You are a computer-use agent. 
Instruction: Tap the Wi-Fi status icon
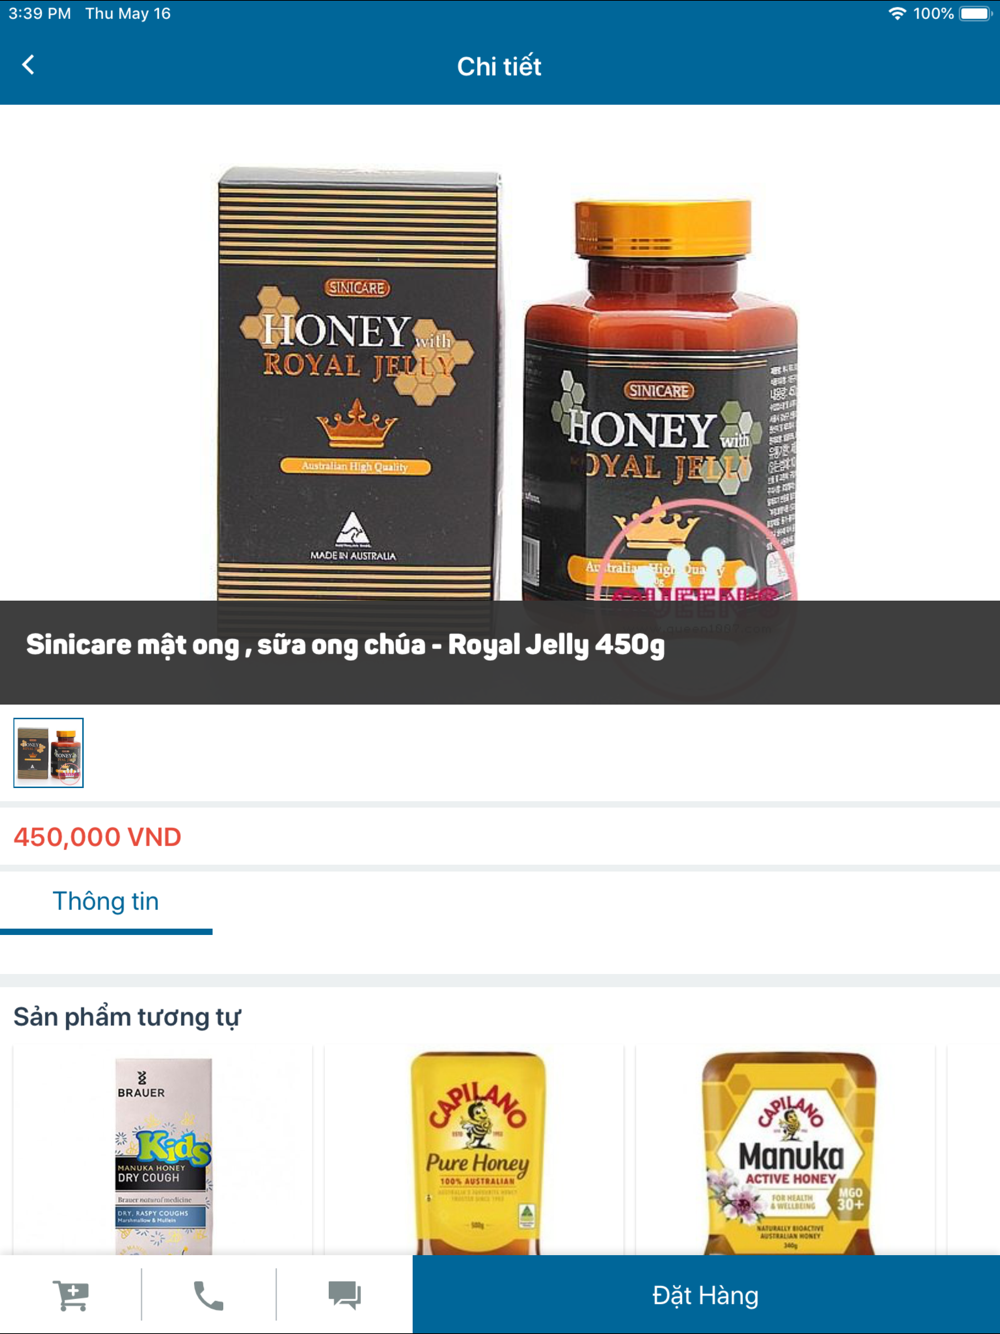click(x=897, y=14)
